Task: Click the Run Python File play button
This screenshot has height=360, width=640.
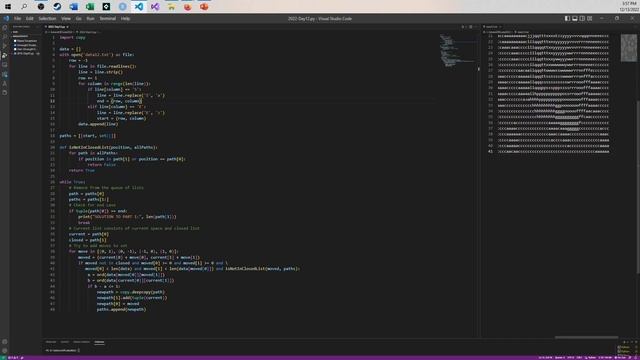Action: coord(463,27)
